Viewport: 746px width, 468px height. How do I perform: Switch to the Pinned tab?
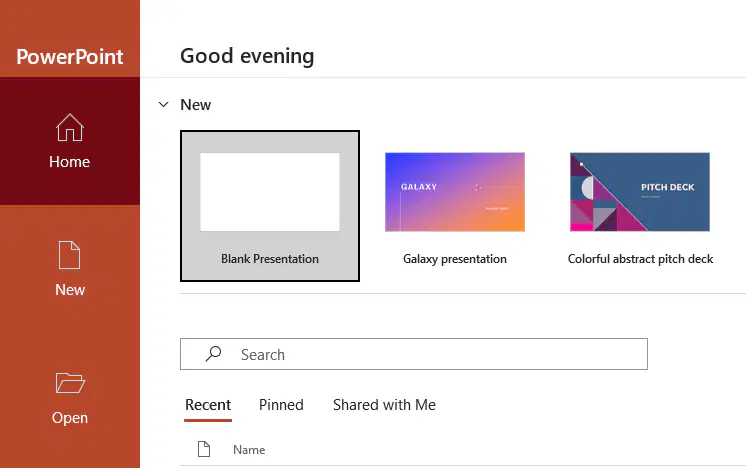tap(281, 405)
